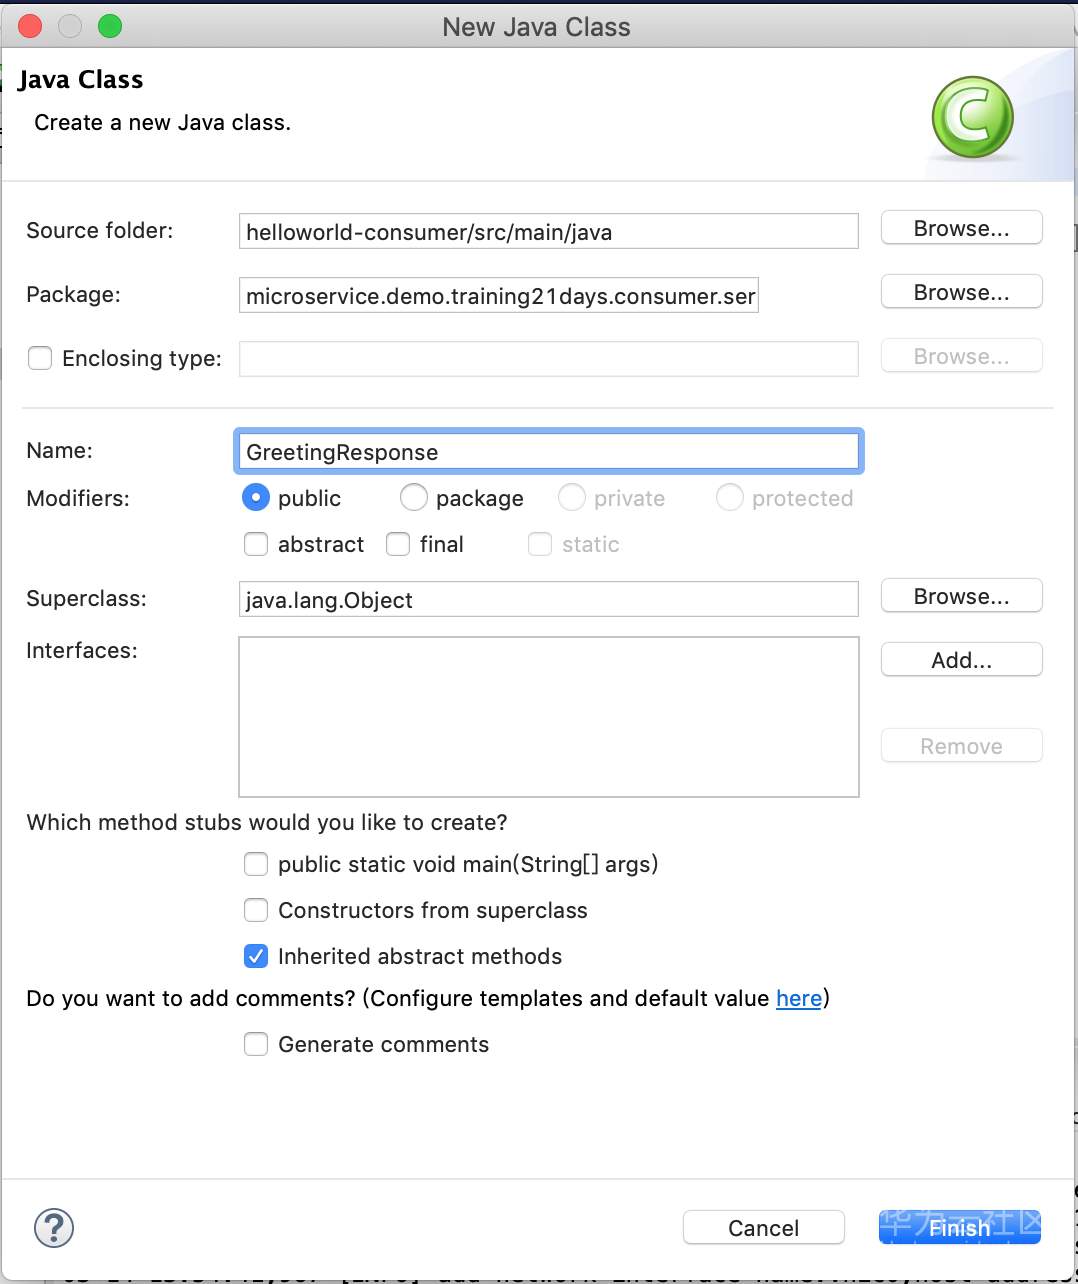The width and height of the screenshot is (1078, 1284).
Task: Check Constructors from superclass option
Action: [256, 910]
